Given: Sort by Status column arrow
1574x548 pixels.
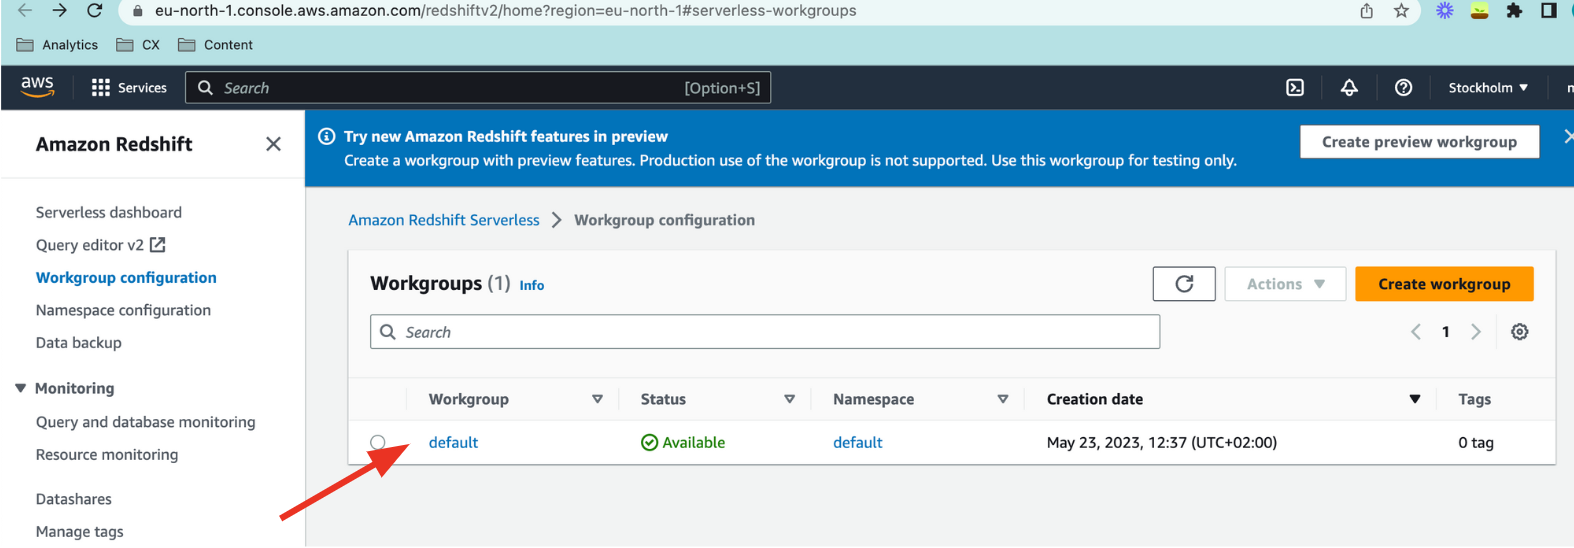Looking at the screenshot, I should point(789,399).
